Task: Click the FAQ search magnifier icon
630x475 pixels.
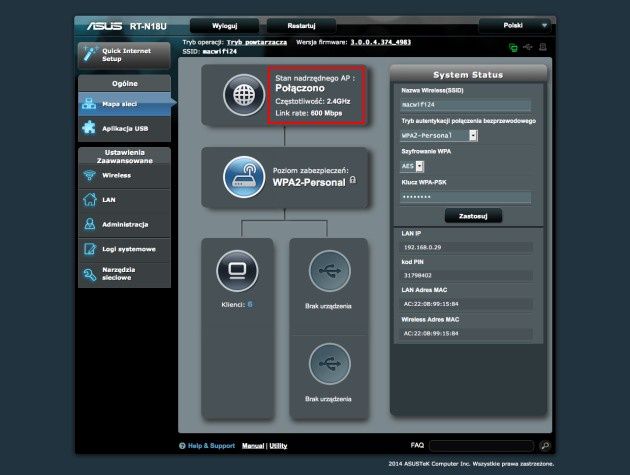Action: (545, 445)
